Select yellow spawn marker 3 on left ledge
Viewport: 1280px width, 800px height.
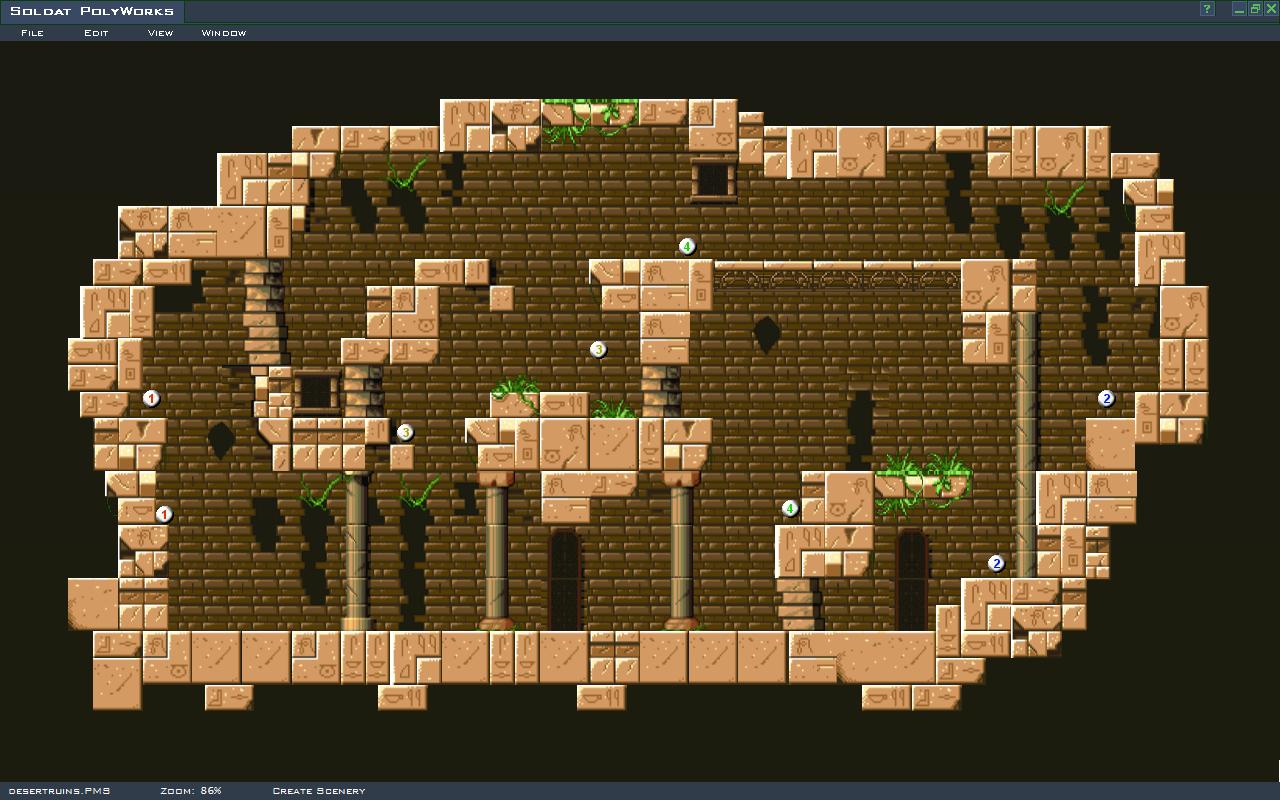[405, 432]
